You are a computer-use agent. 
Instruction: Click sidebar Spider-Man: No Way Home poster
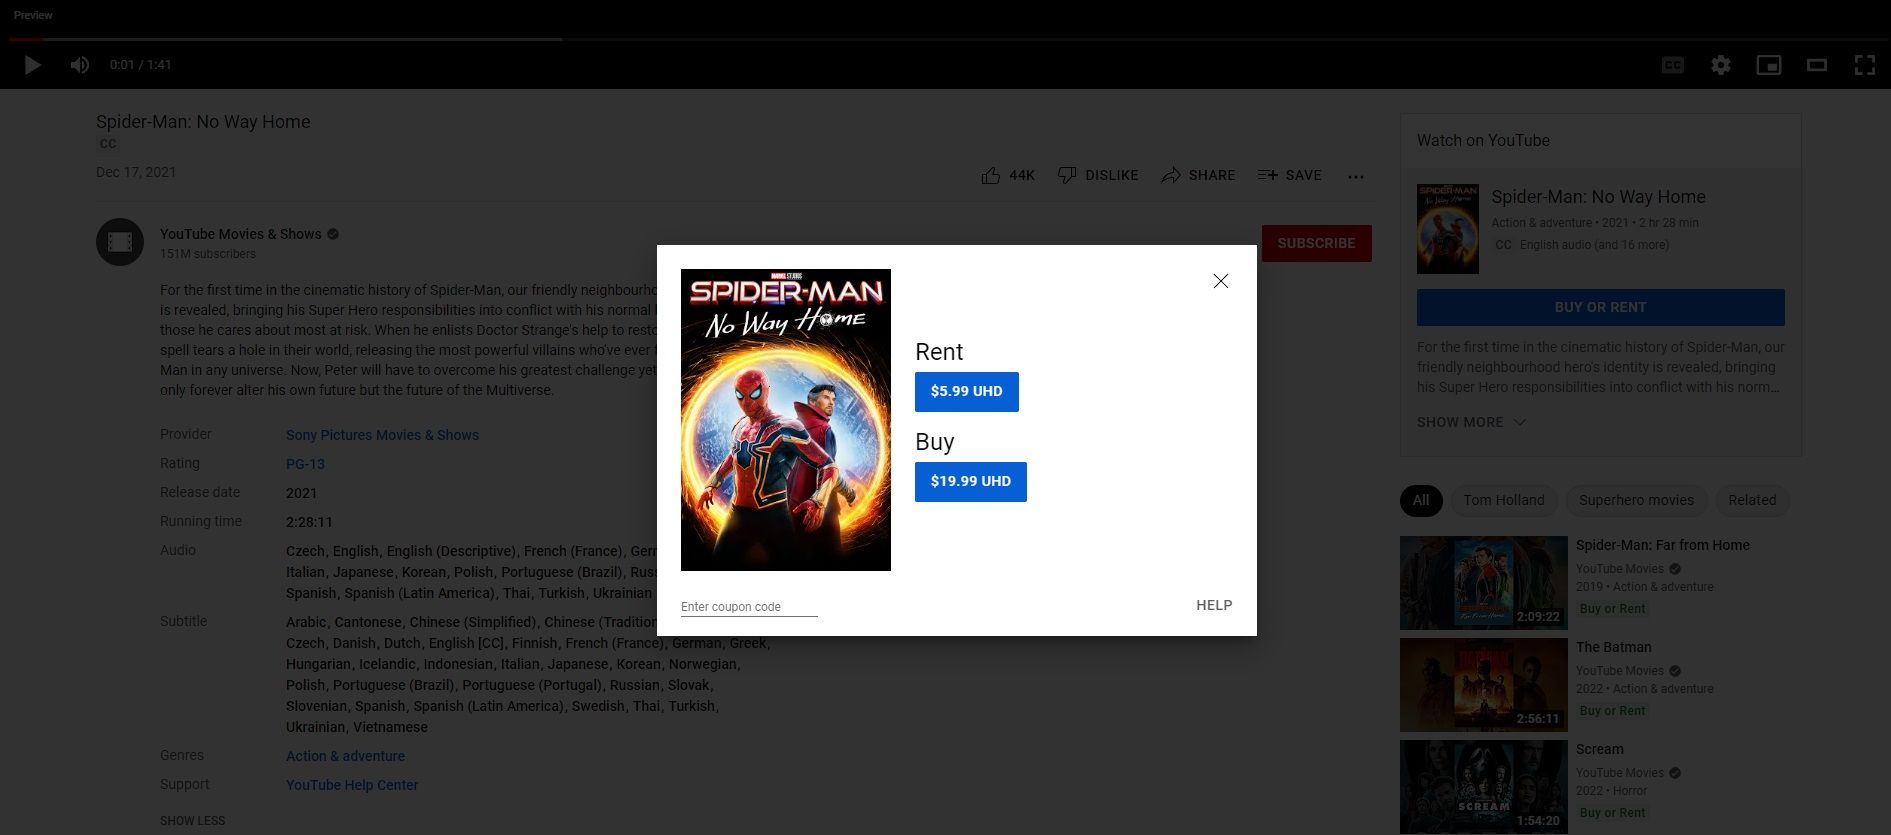(x=1448, y=228)
